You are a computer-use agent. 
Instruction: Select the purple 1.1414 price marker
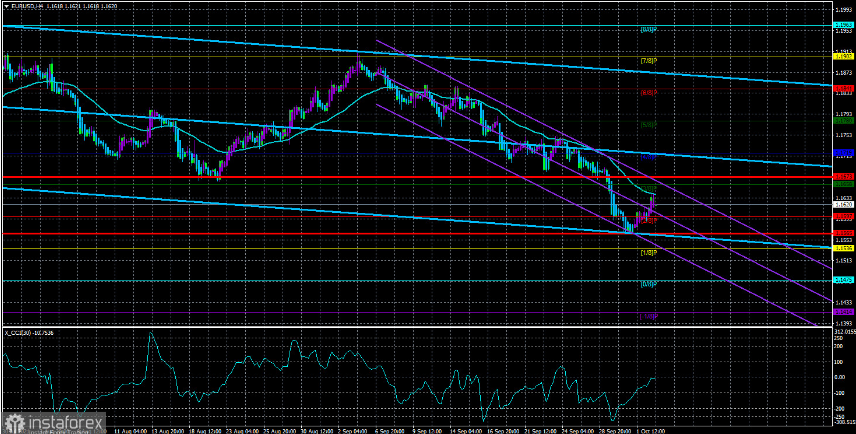click(842, 312)
